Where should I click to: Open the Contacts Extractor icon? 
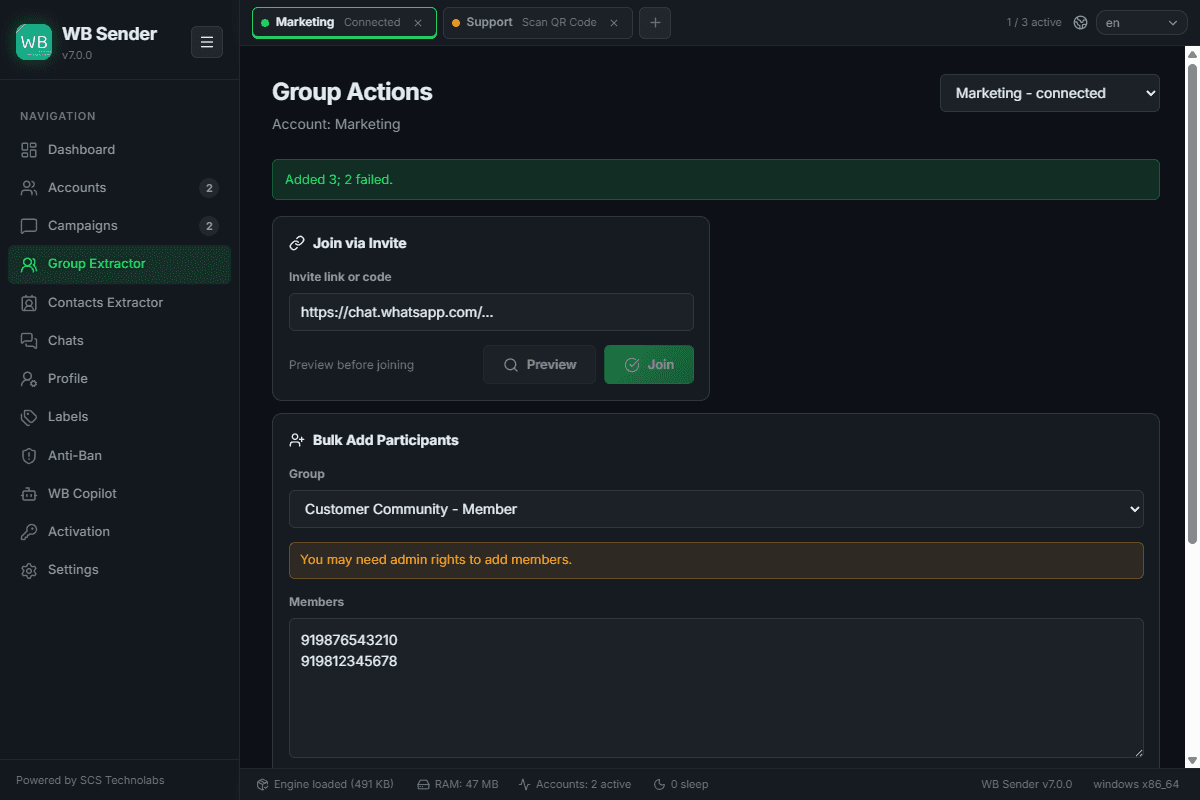click(x=29, y=303)
